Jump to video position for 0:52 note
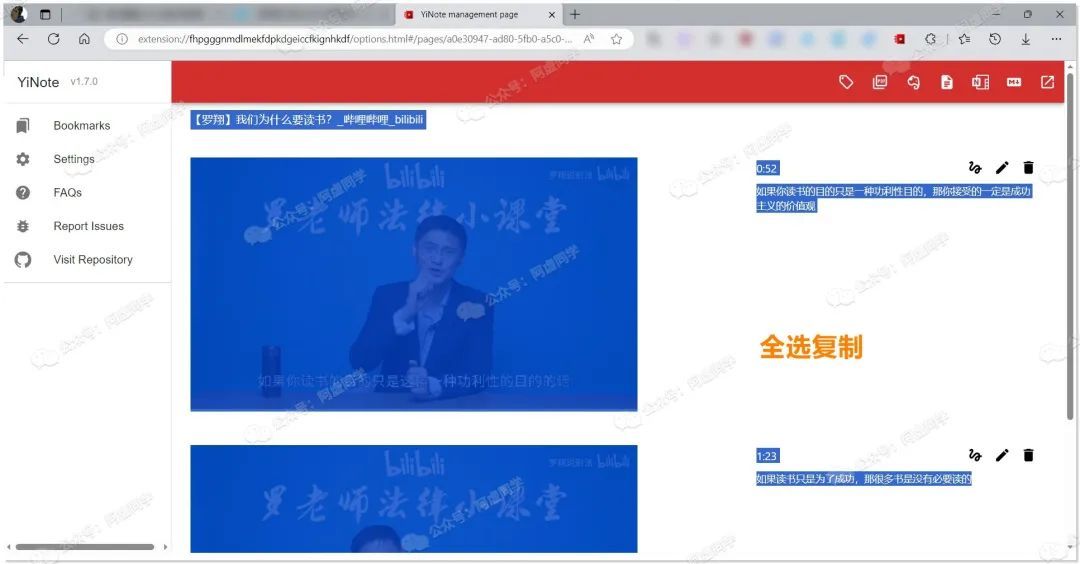This screenshot has width=1080, height=564. 975,167
